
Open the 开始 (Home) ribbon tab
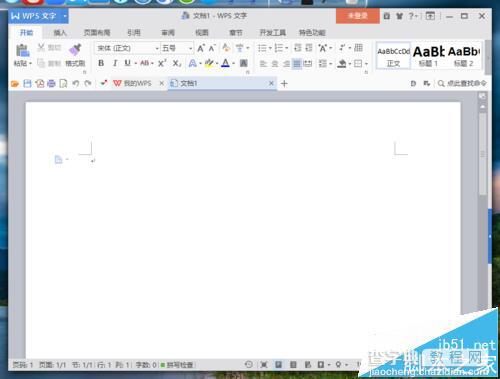coord(27,33)
